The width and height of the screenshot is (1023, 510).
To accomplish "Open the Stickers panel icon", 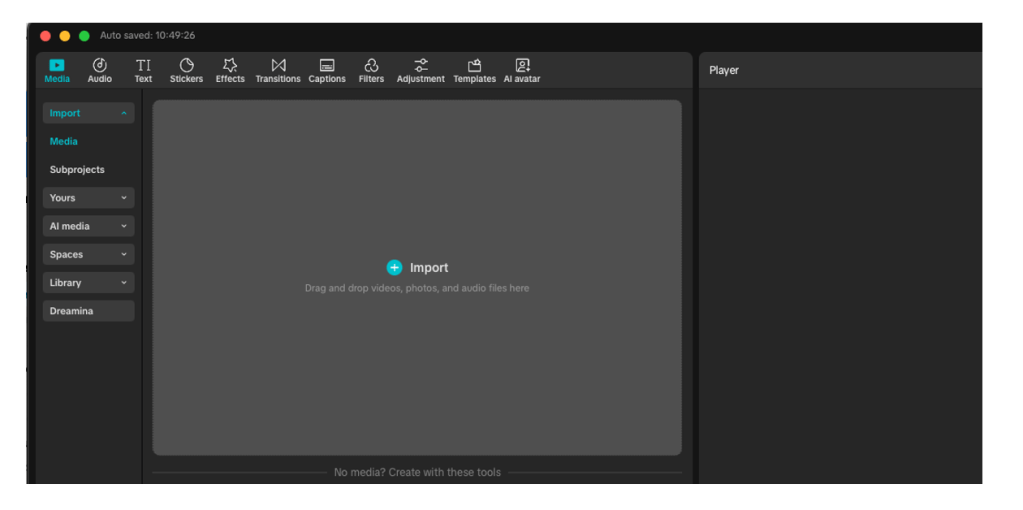I will coord(186,65).
